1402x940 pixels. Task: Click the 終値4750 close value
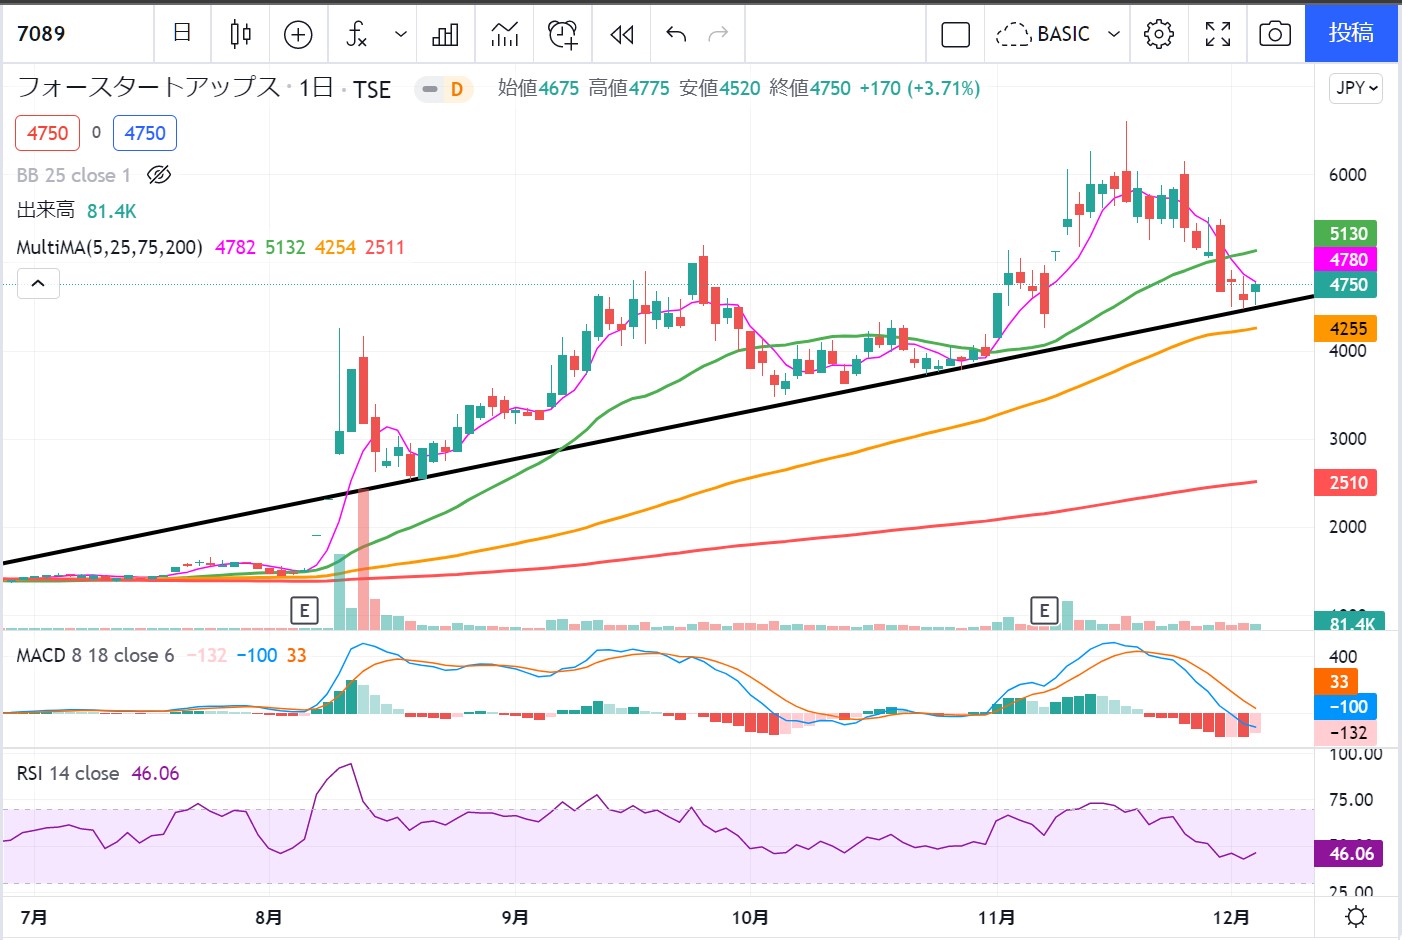tap(810, 88)
